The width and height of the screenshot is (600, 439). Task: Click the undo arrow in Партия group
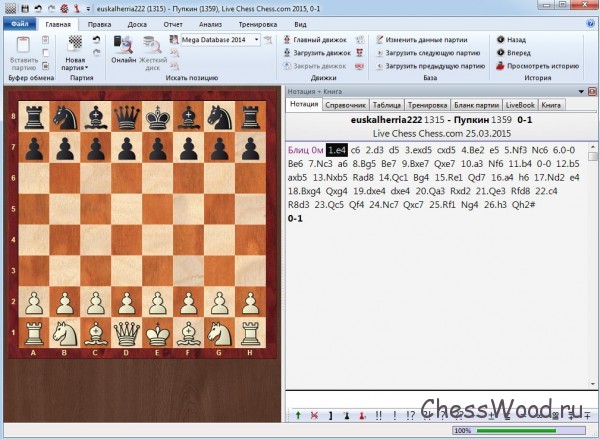(96, 39)
